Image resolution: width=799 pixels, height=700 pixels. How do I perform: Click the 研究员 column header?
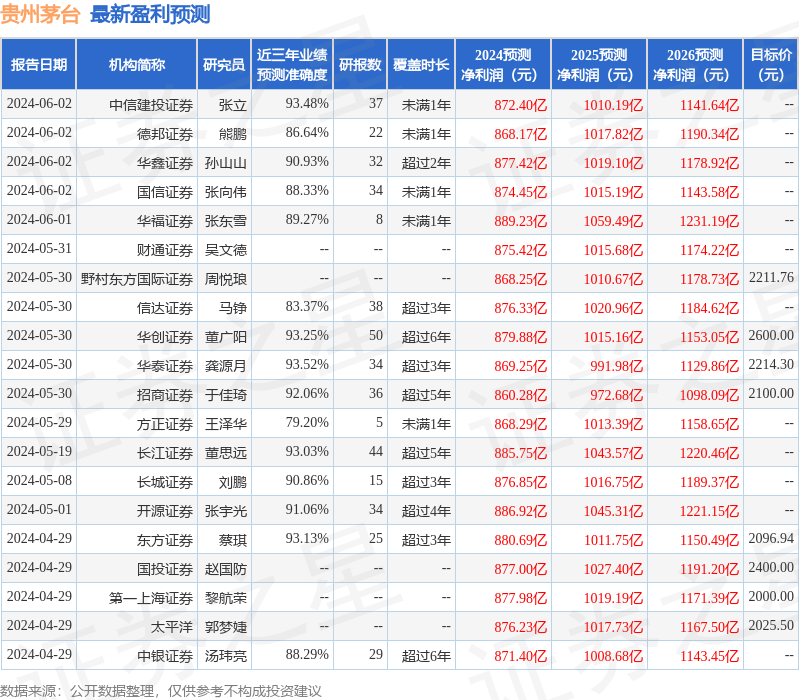coord(224,64)
